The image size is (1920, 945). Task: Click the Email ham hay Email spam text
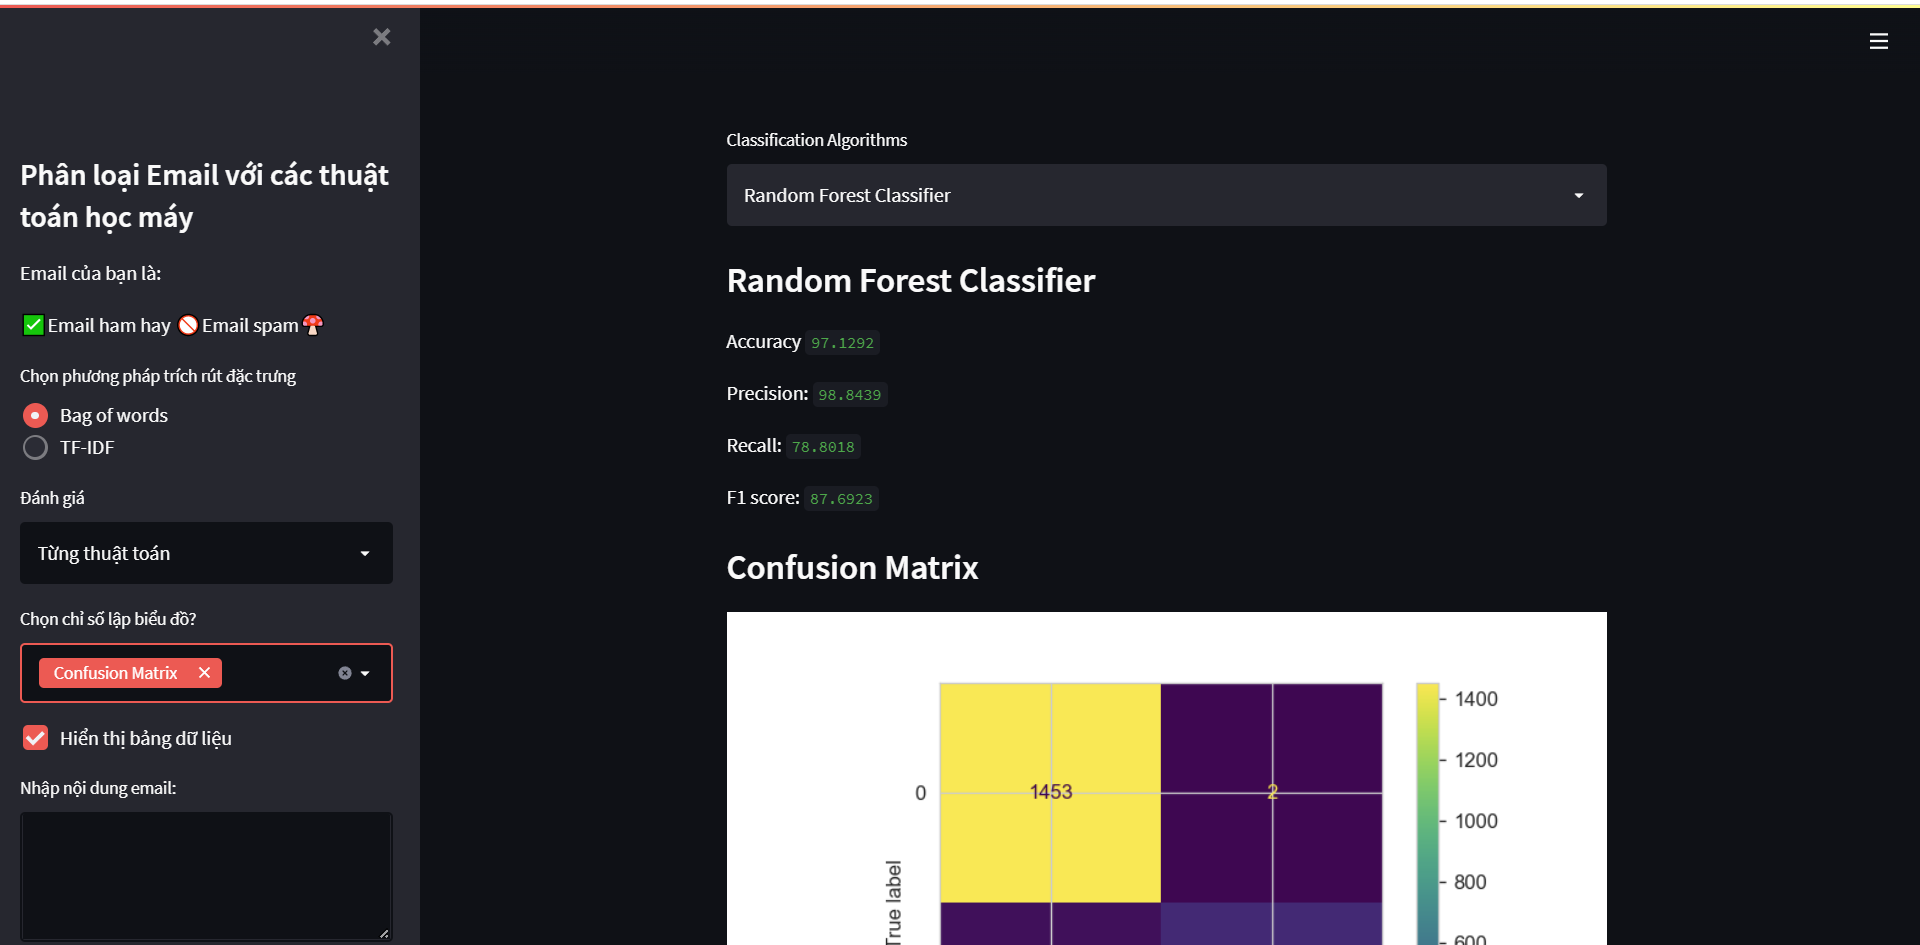click(x=172, y=325)
